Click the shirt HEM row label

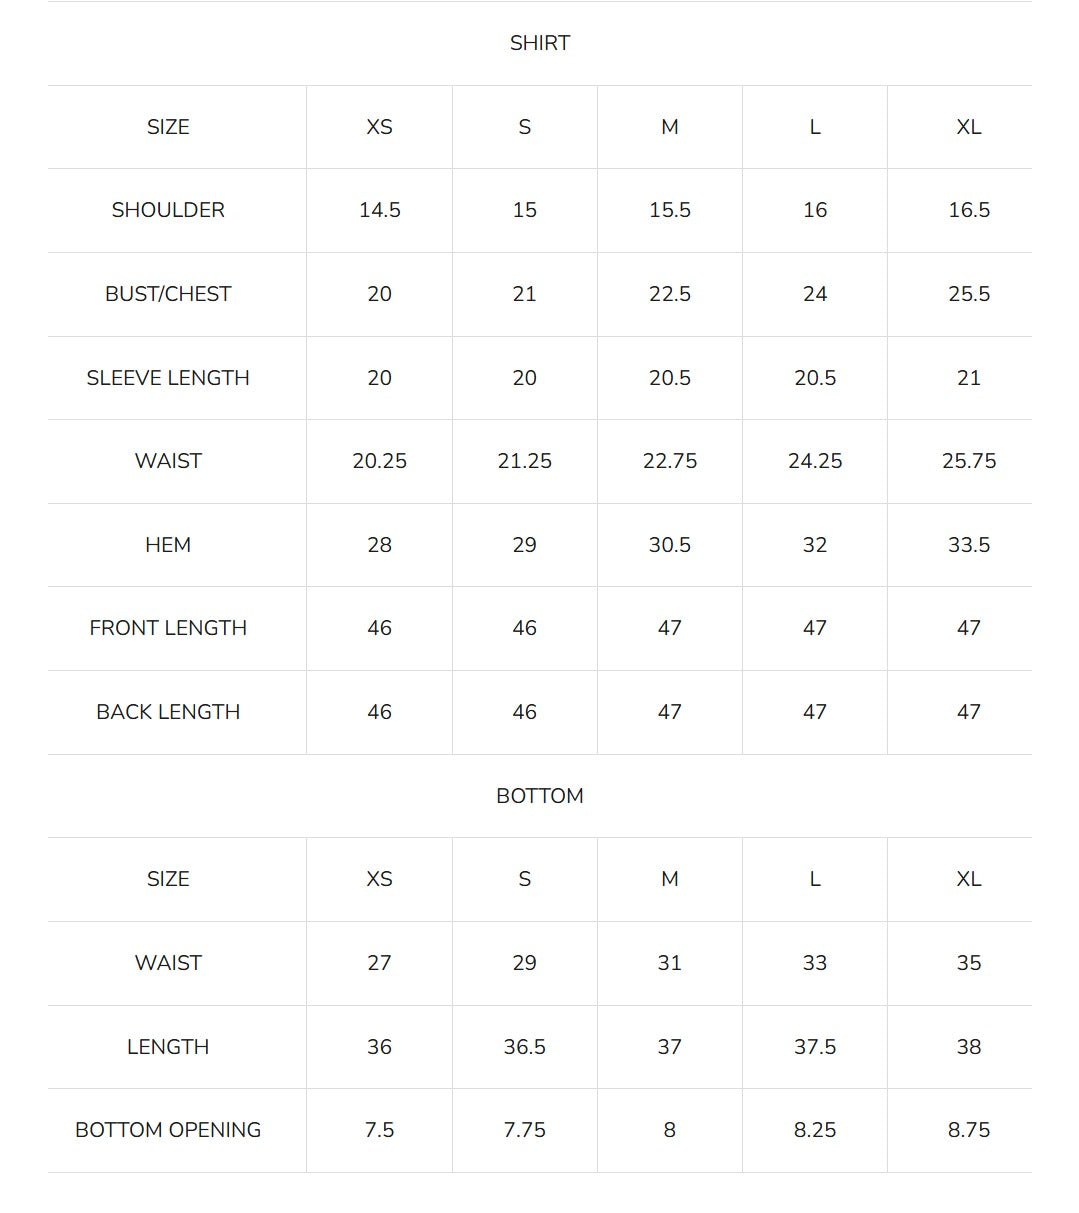[x=168, y=545]
